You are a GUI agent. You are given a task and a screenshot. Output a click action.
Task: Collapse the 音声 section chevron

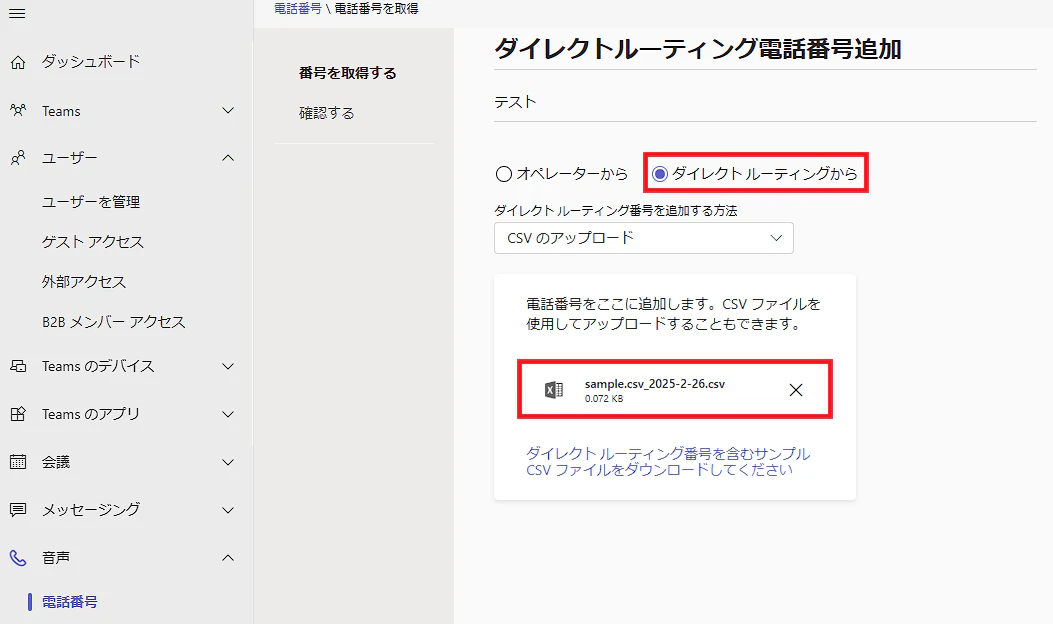click(x=228, y=558)
